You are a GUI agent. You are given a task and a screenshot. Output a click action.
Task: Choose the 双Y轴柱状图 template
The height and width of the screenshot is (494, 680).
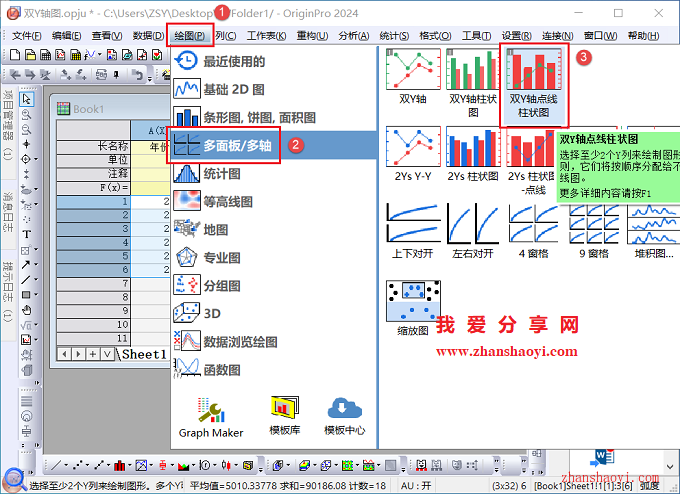click(x=473, y=82)
